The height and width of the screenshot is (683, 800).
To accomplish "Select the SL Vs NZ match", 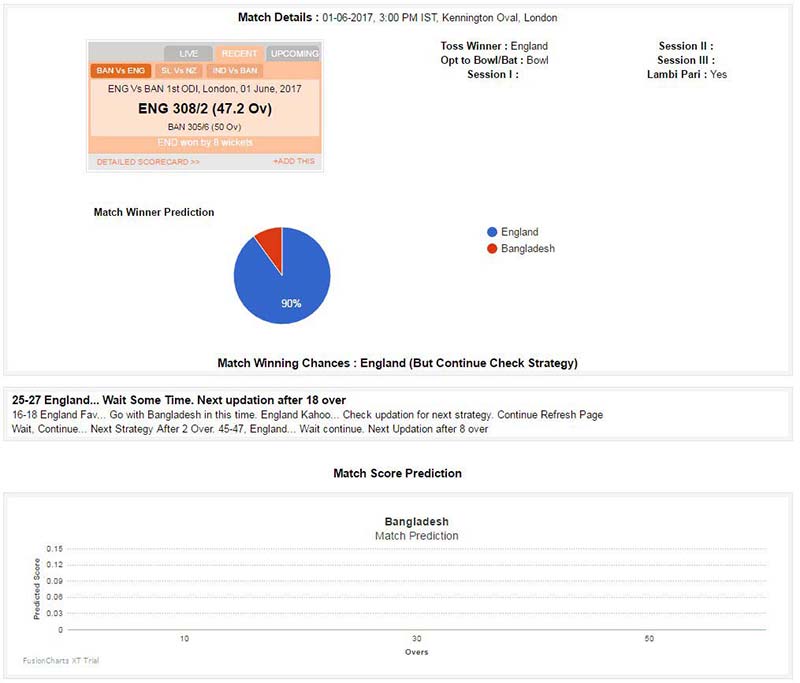I will (x=180, y=71).
